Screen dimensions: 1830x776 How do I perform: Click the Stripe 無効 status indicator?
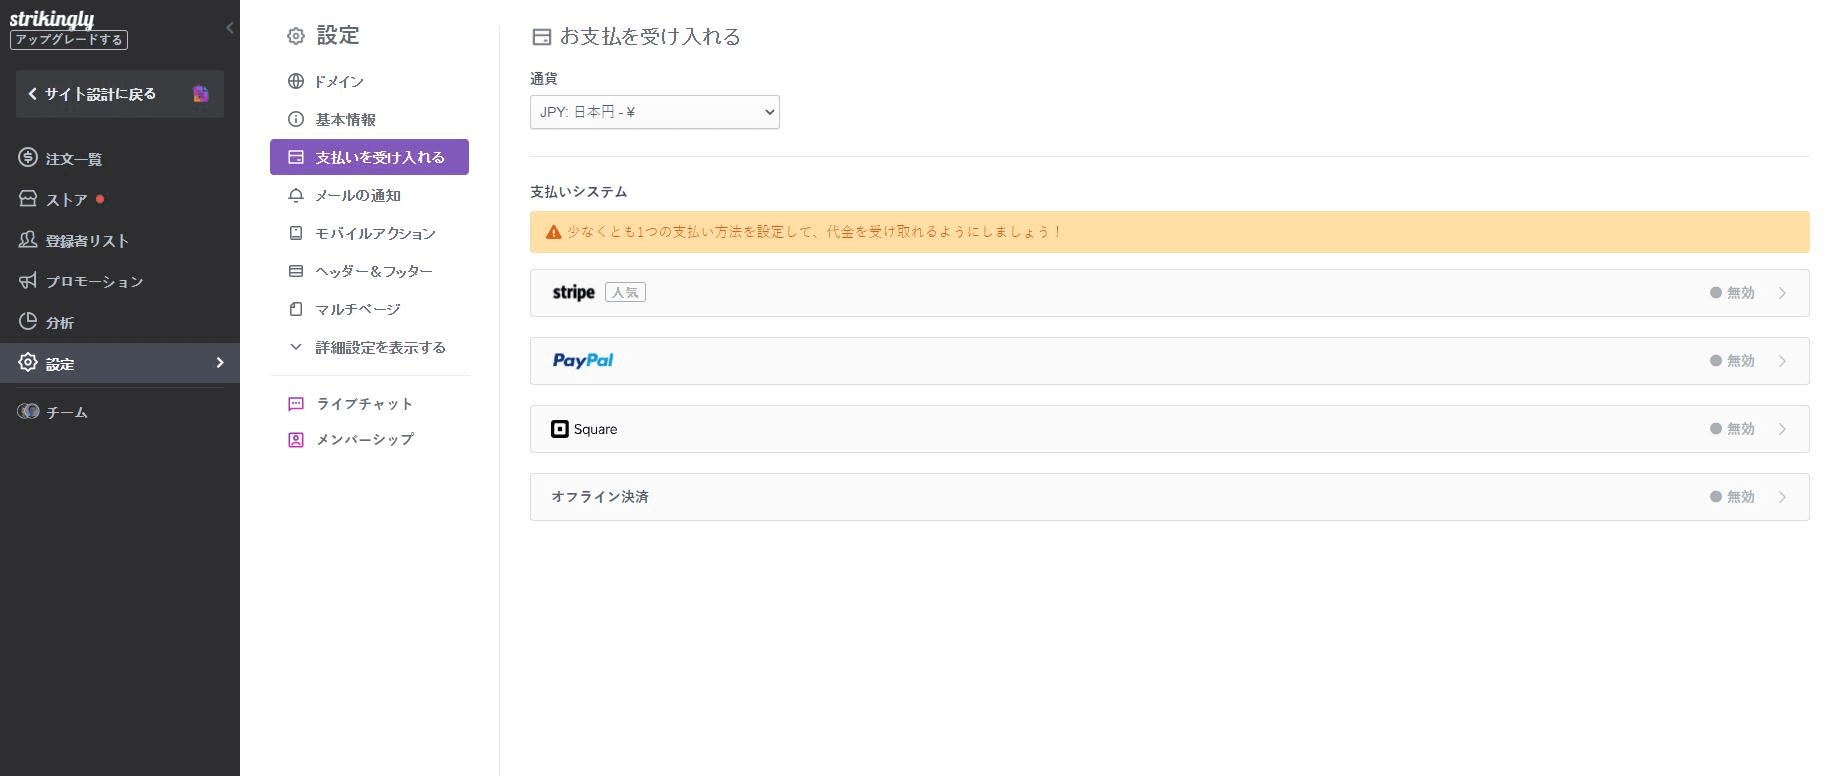tap(1732, 293)
